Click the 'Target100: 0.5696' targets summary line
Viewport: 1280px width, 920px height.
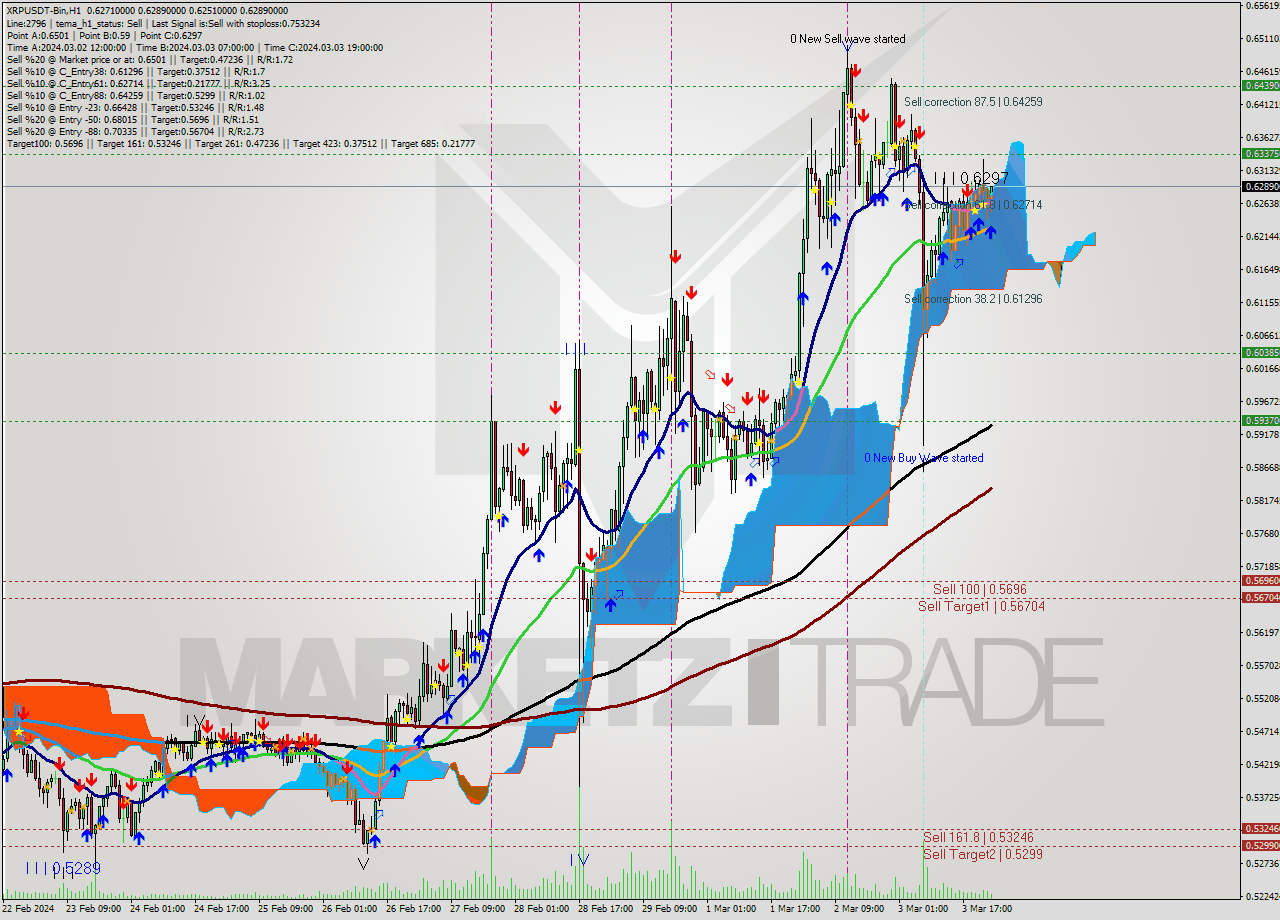click(x=241, y=144)
